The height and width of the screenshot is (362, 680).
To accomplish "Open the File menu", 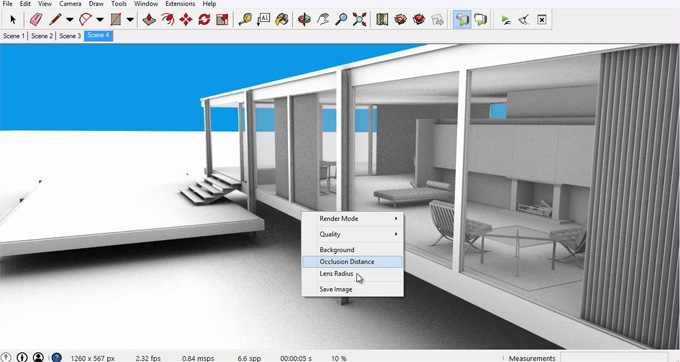I will (7, 3).
